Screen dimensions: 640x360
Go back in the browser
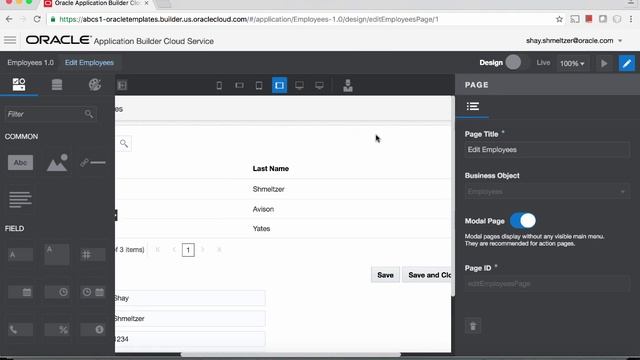(9, 19)
